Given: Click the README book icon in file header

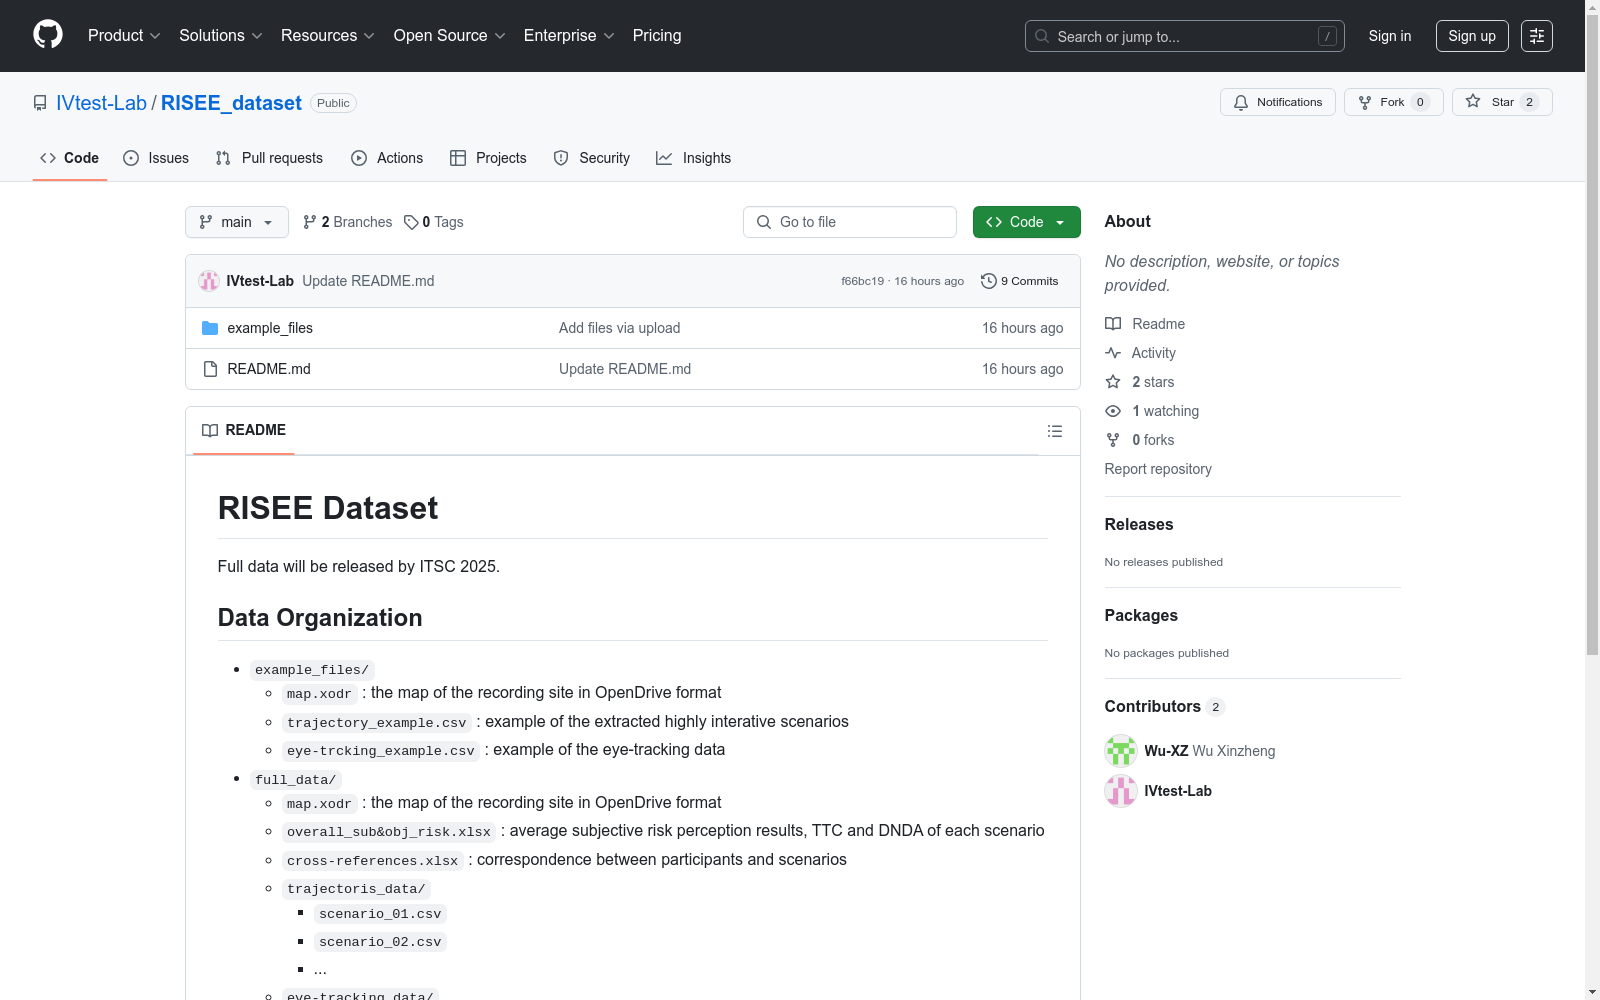Looking at the screenshot, I should click(210, 430).
